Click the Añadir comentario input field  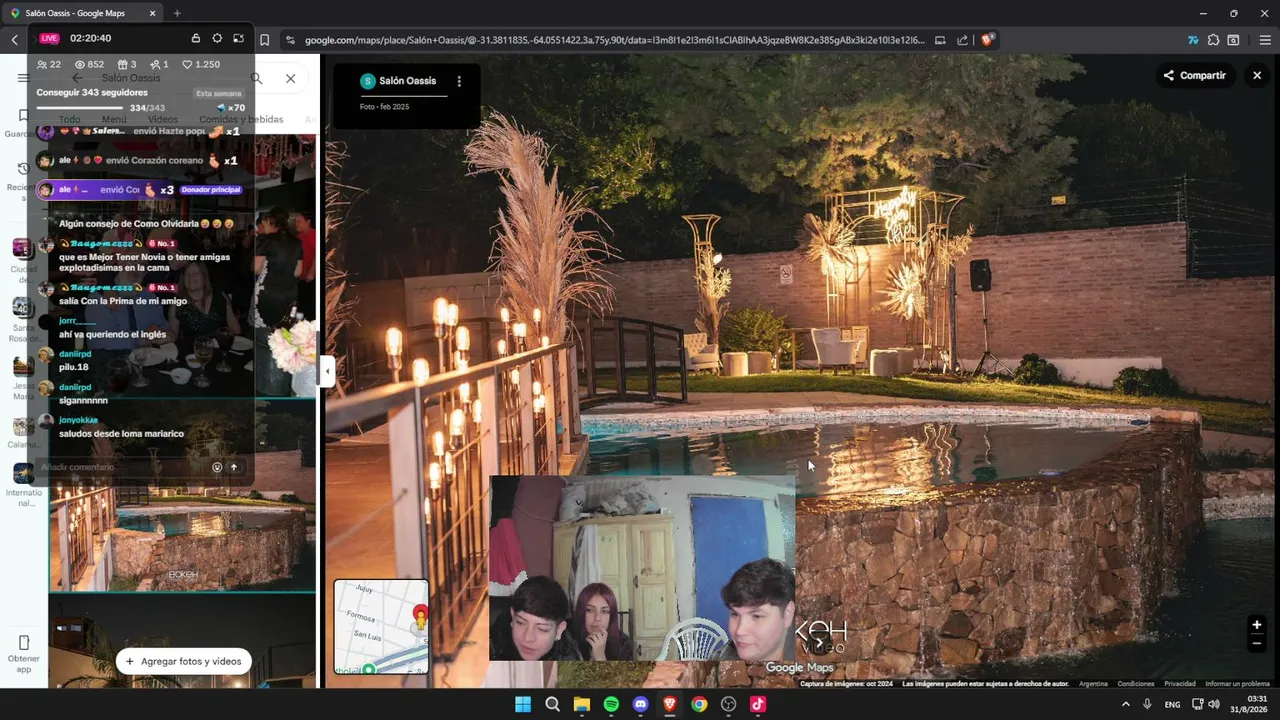[x=123, y=467]
